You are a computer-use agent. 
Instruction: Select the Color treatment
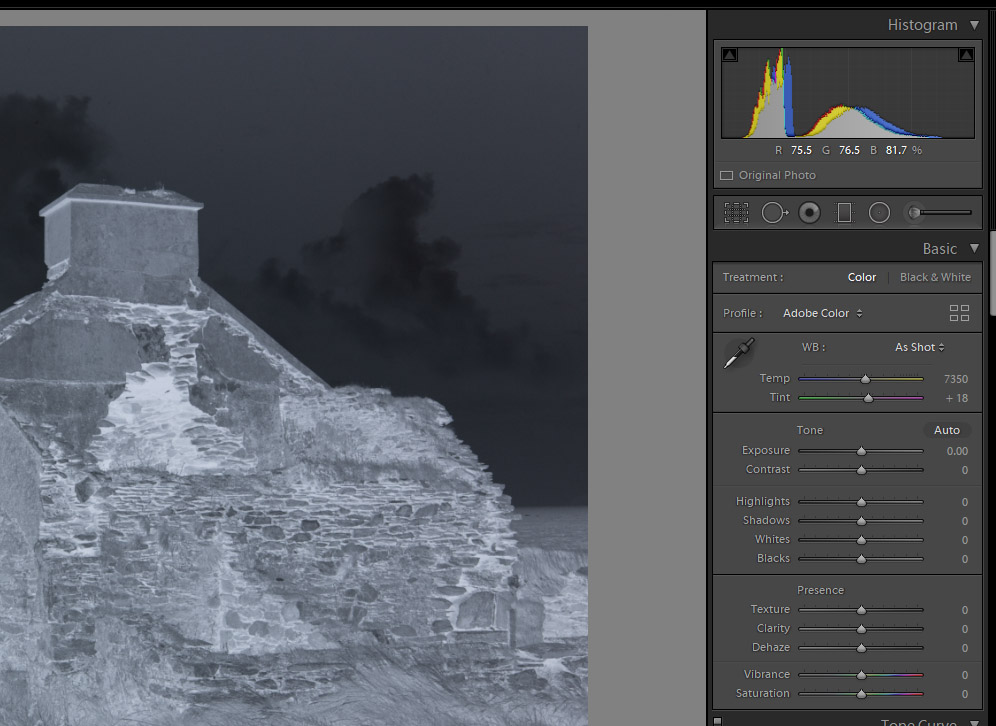click(861, 277)
